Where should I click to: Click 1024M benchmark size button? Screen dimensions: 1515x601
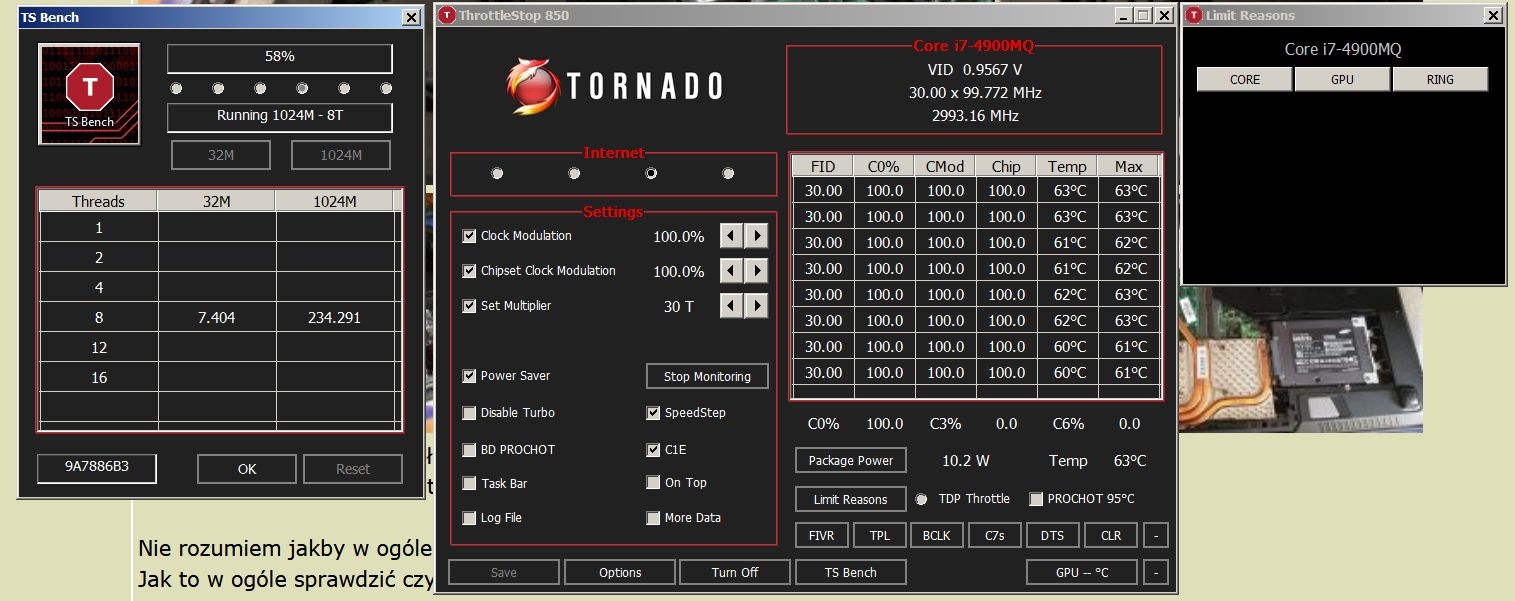(x=341, y=155)
